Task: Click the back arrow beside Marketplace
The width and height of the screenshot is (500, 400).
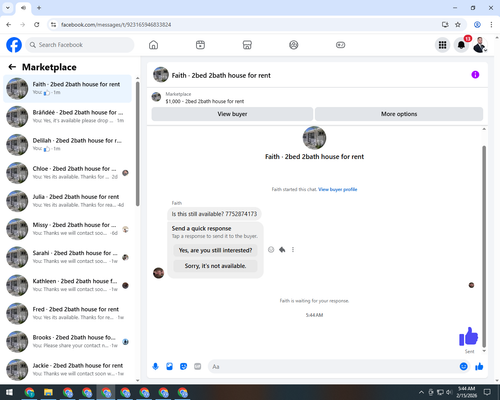Action: coord(12,67)
